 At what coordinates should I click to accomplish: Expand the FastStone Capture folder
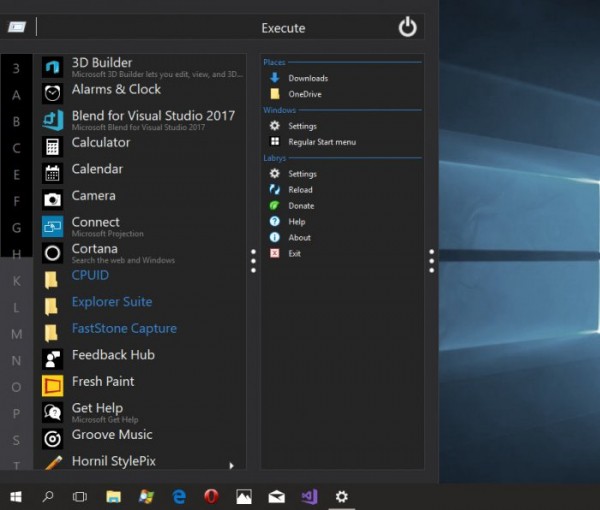click(x=51, y=333)
